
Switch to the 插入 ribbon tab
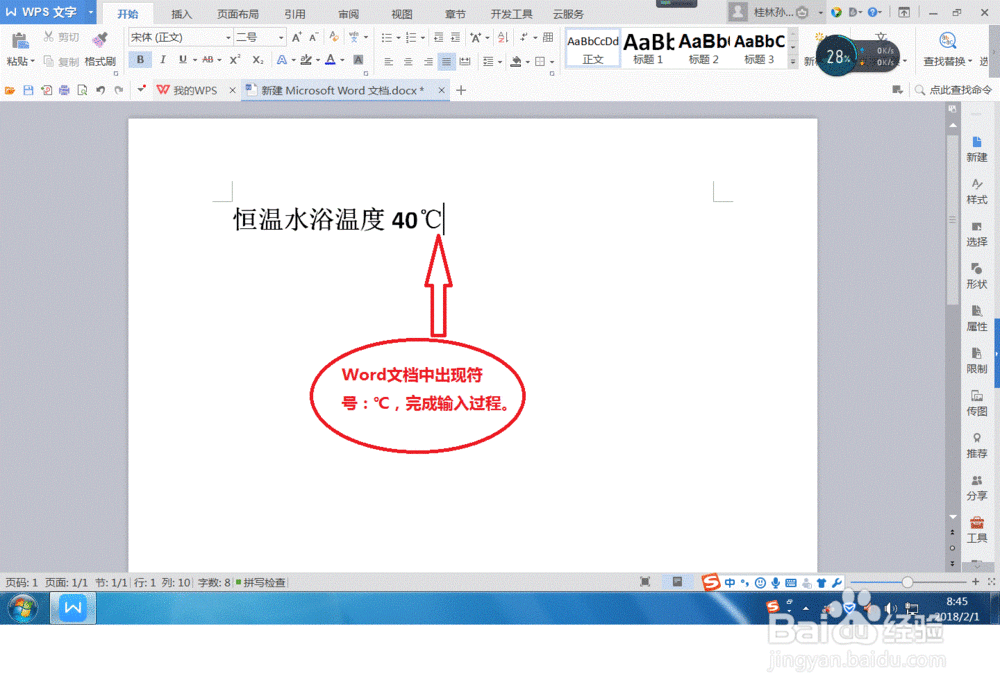click(182, 14)
